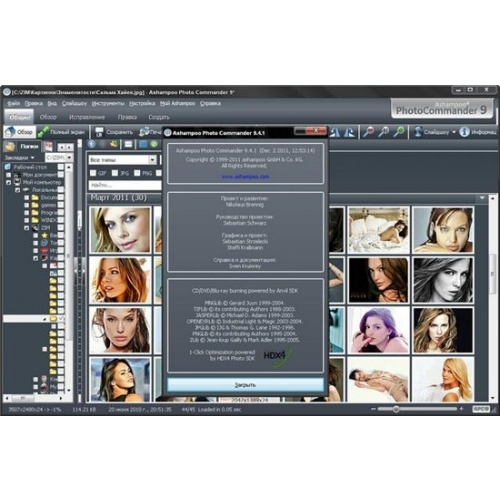
Task: Open the Закладки bookmarks dropdown
Action: [x=19, y=157]
